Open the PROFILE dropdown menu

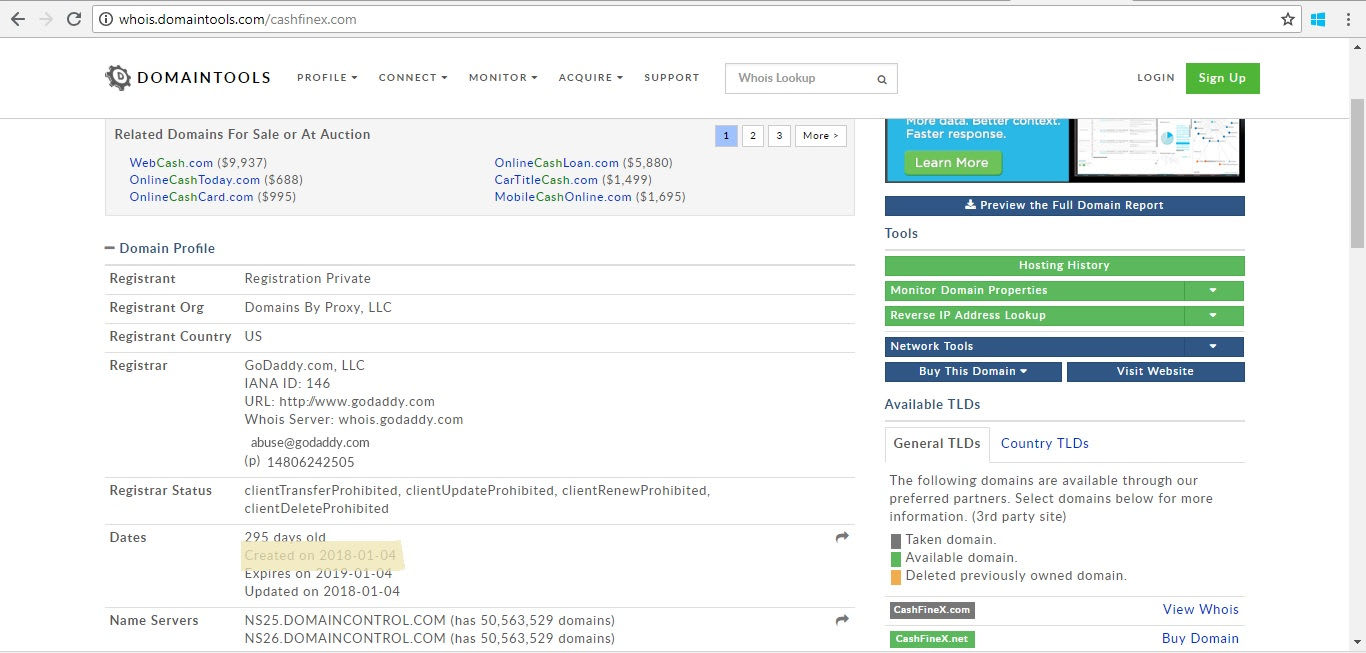[x=327, y=77]
